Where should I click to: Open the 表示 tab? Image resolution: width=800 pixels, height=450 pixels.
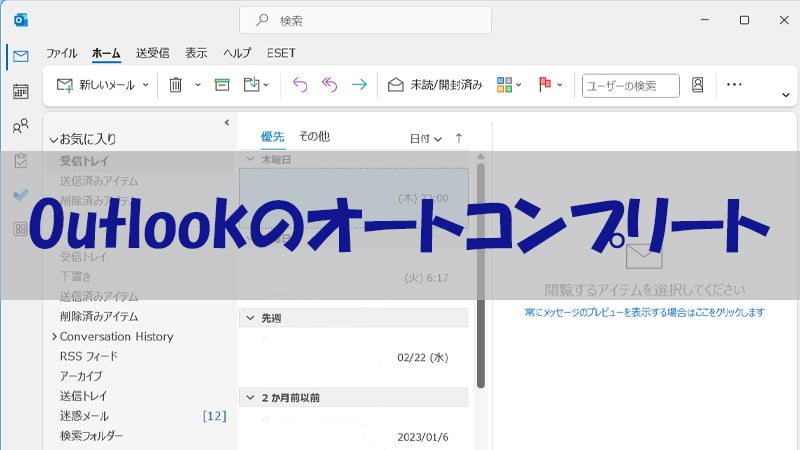click(x=196, y=53)
